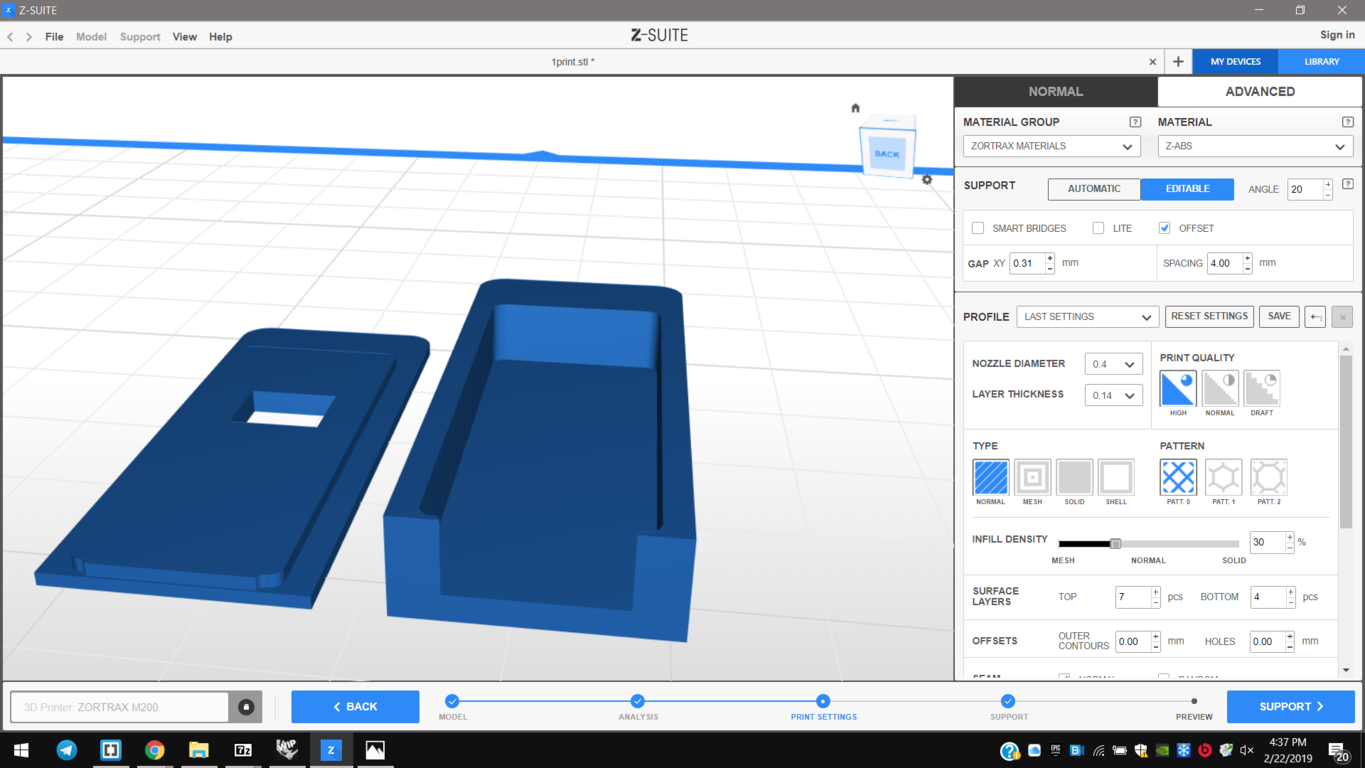
Task: Enable the Lite support checkbox
Action: tap(1098, 228)
